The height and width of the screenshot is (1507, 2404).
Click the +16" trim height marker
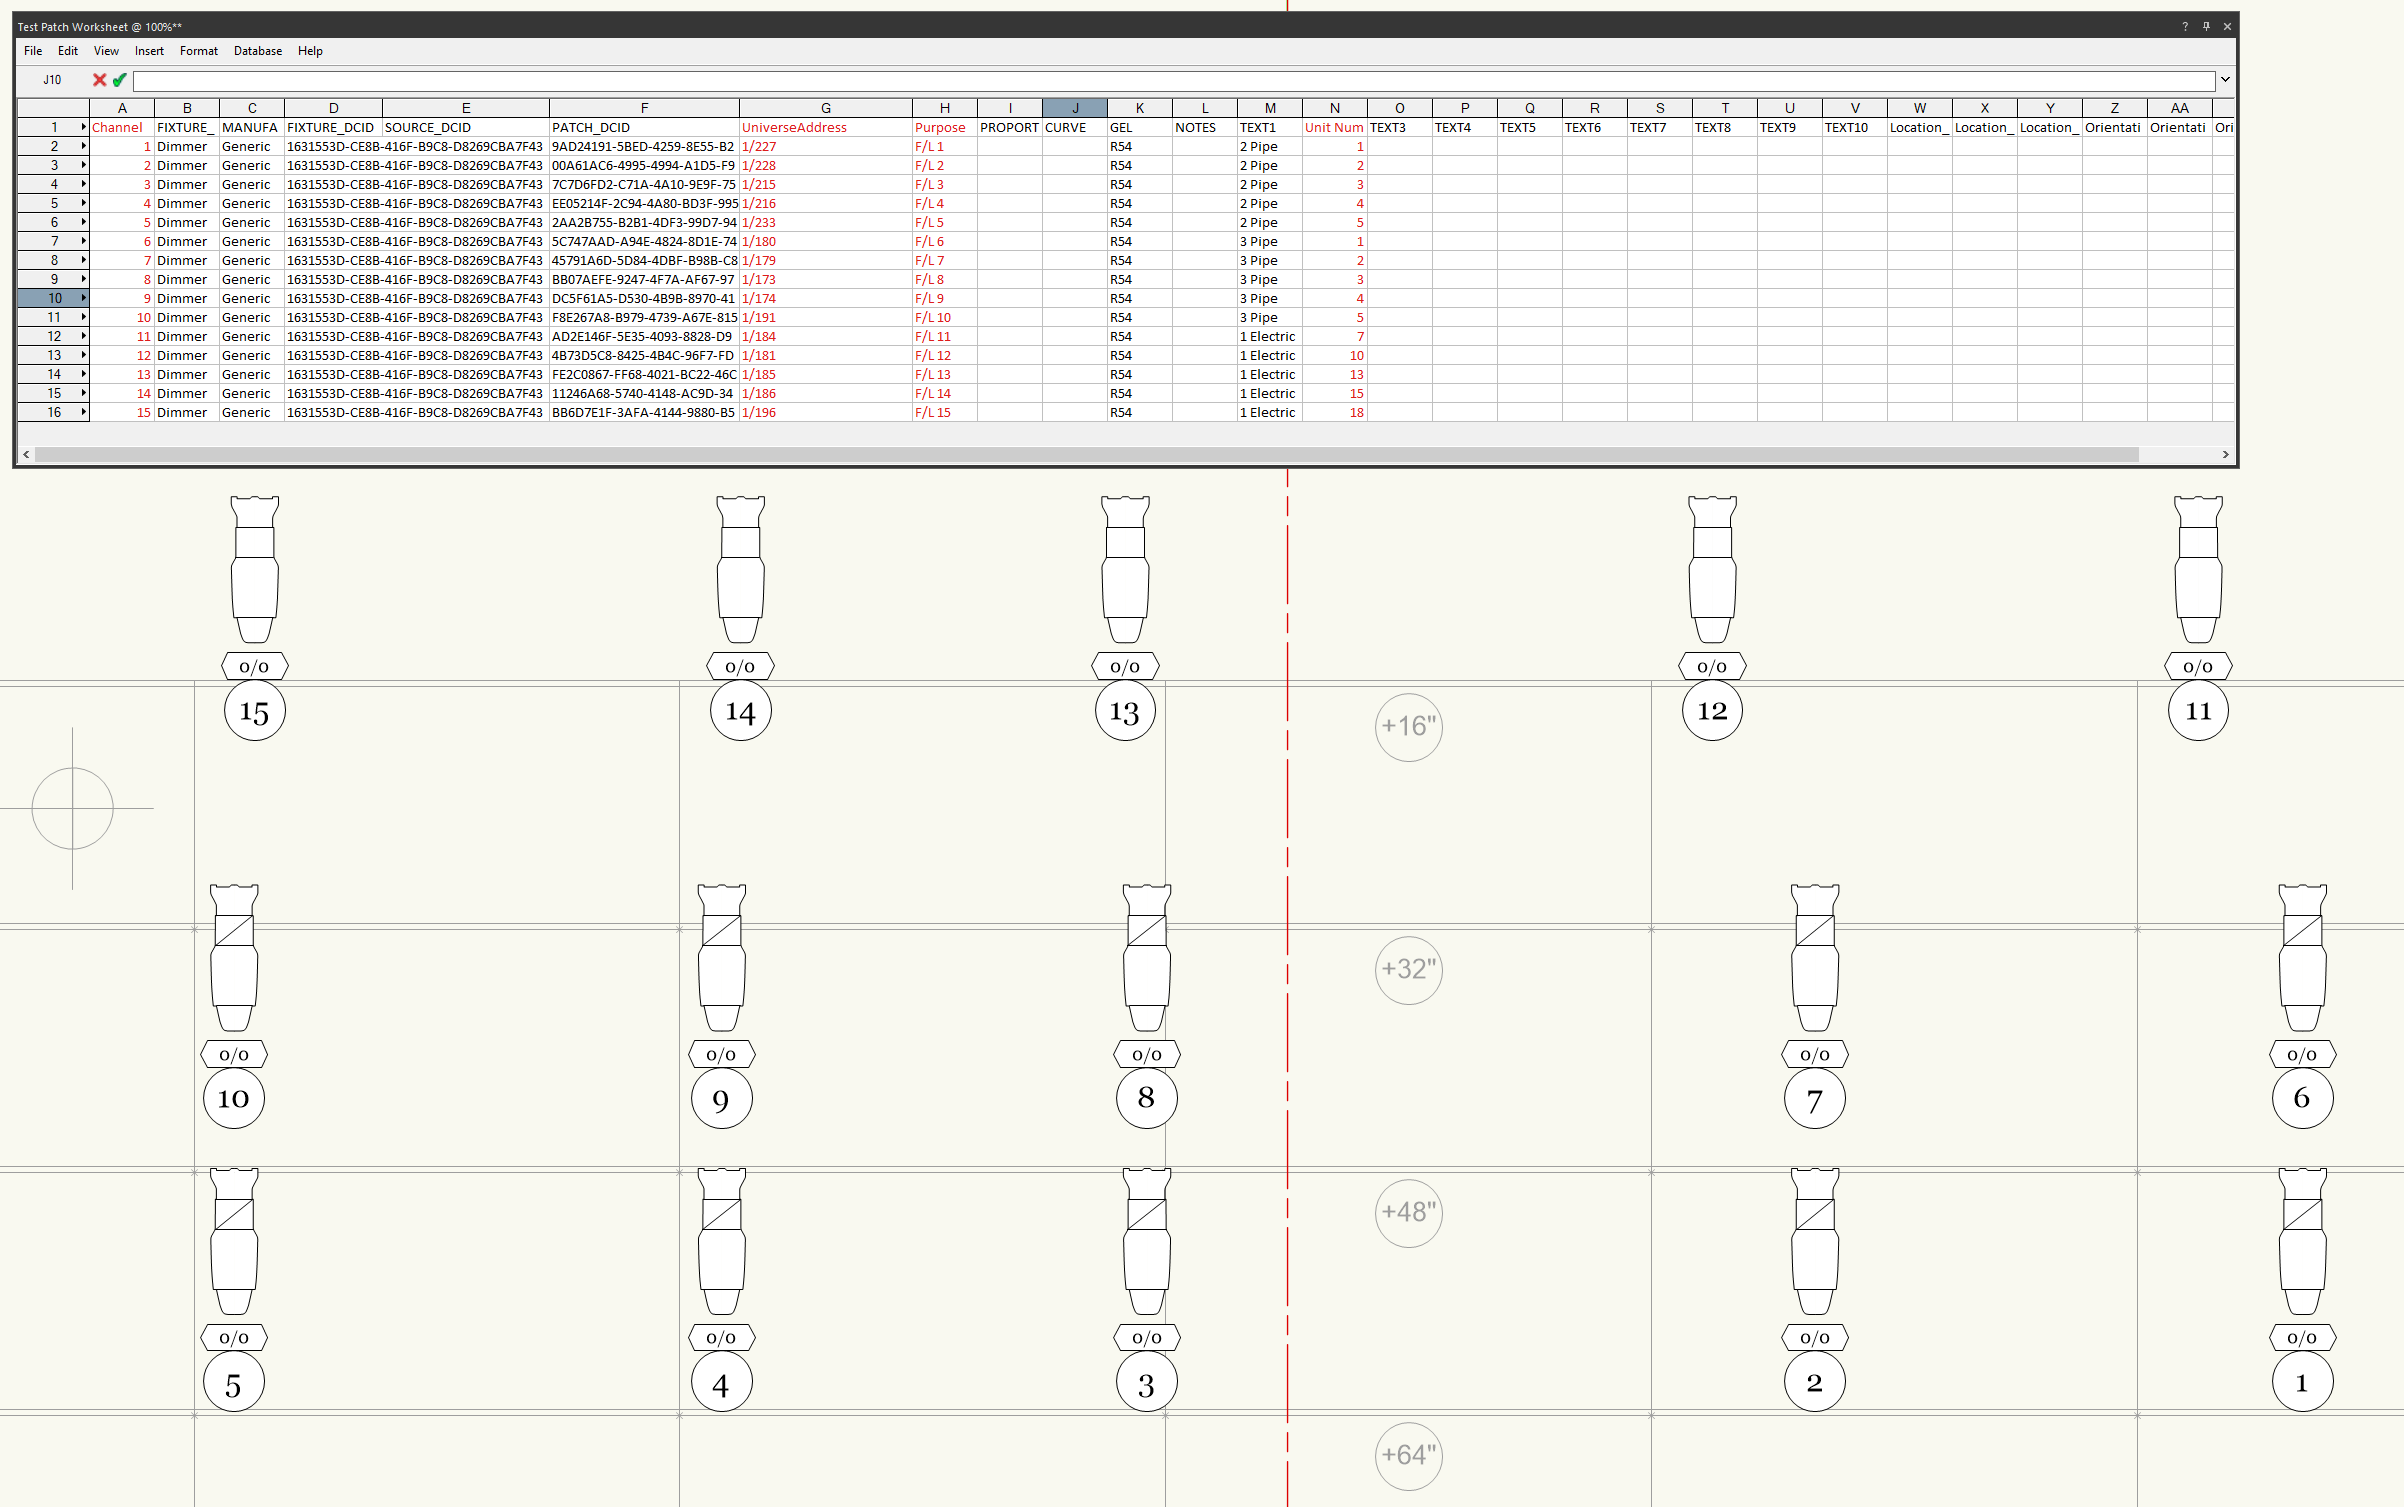(x=1408, y=728)
